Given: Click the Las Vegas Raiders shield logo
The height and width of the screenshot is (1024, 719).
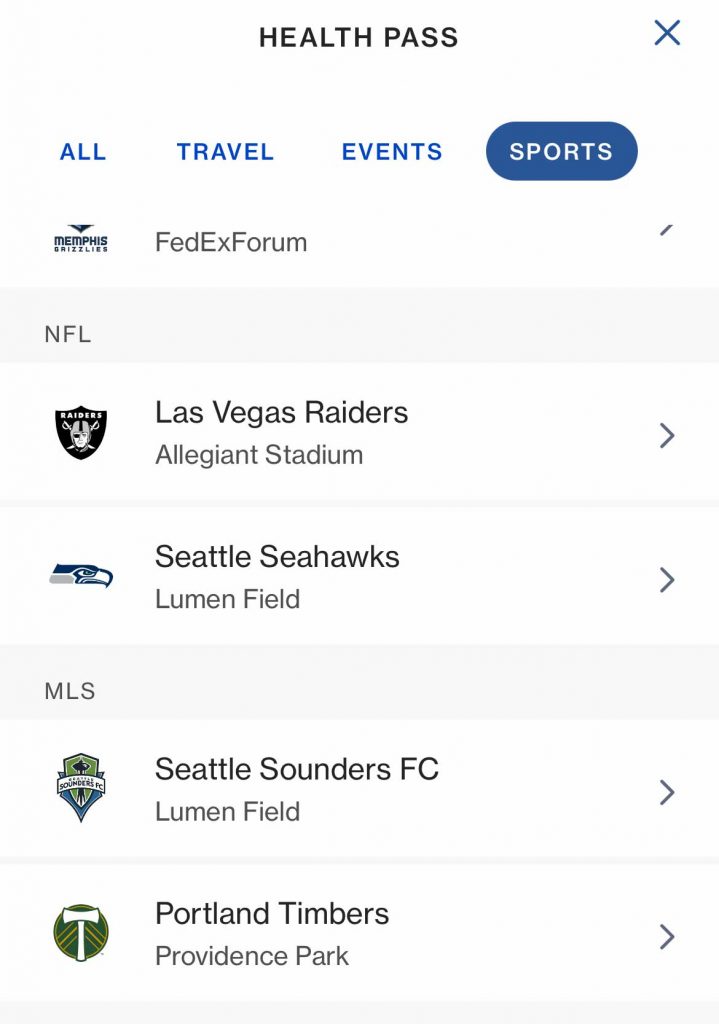Looking at the screenshot, I should click(x=81, y=433).
